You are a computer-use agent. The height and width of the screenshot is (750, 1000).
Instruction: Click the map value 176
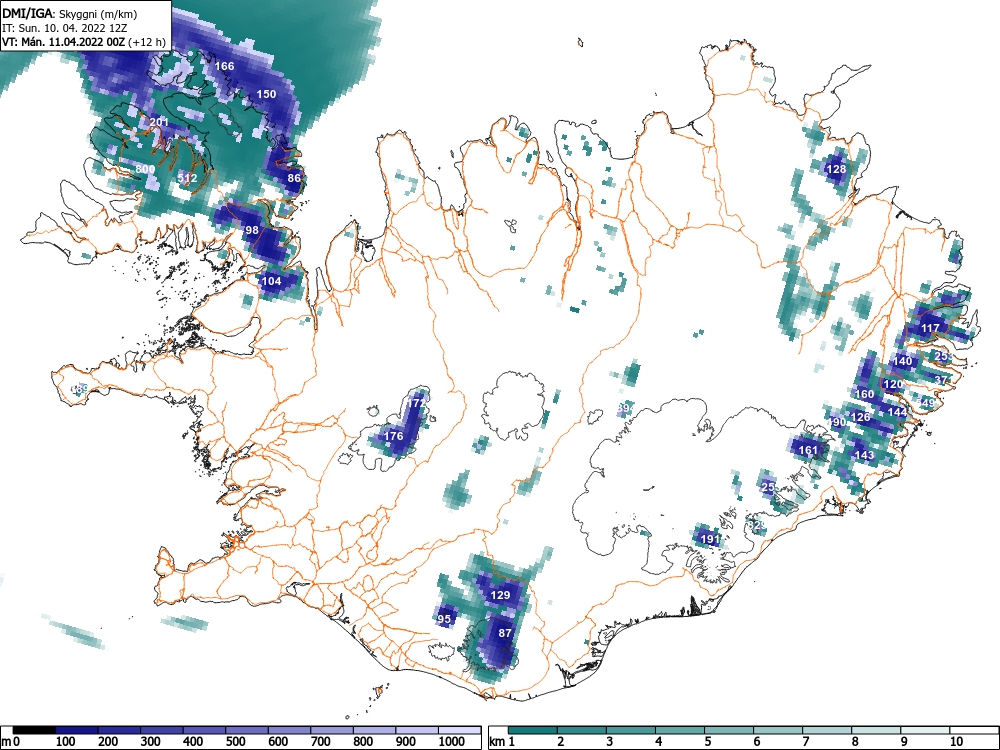(x=393, y=436)
